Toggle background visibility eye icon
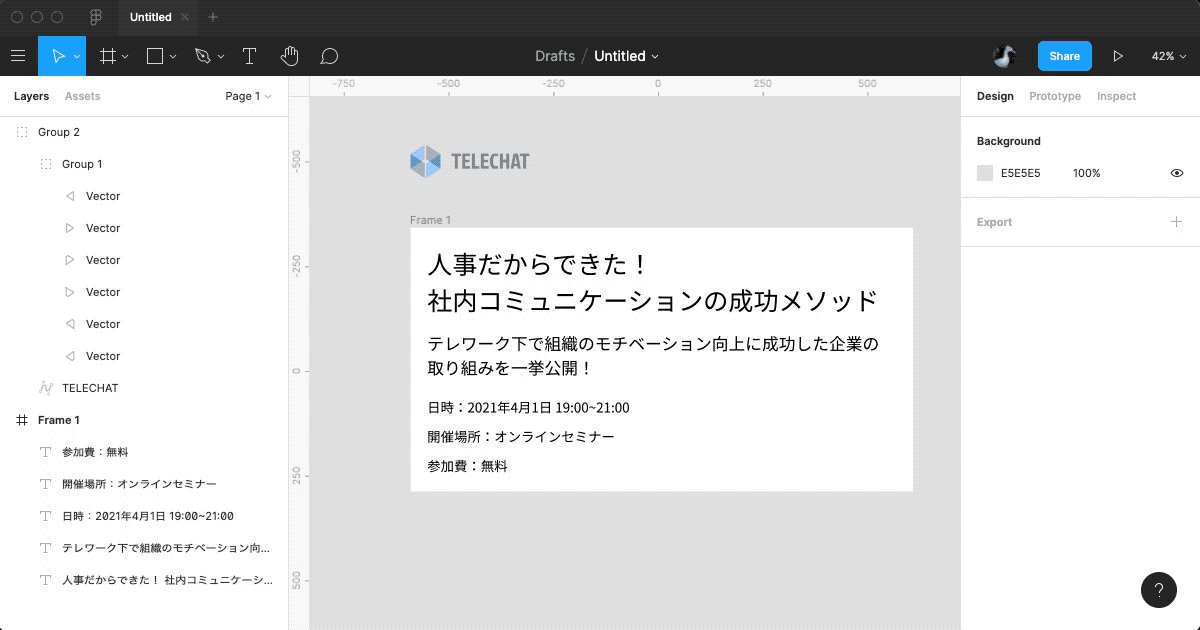 click(x=1177, y=173)
